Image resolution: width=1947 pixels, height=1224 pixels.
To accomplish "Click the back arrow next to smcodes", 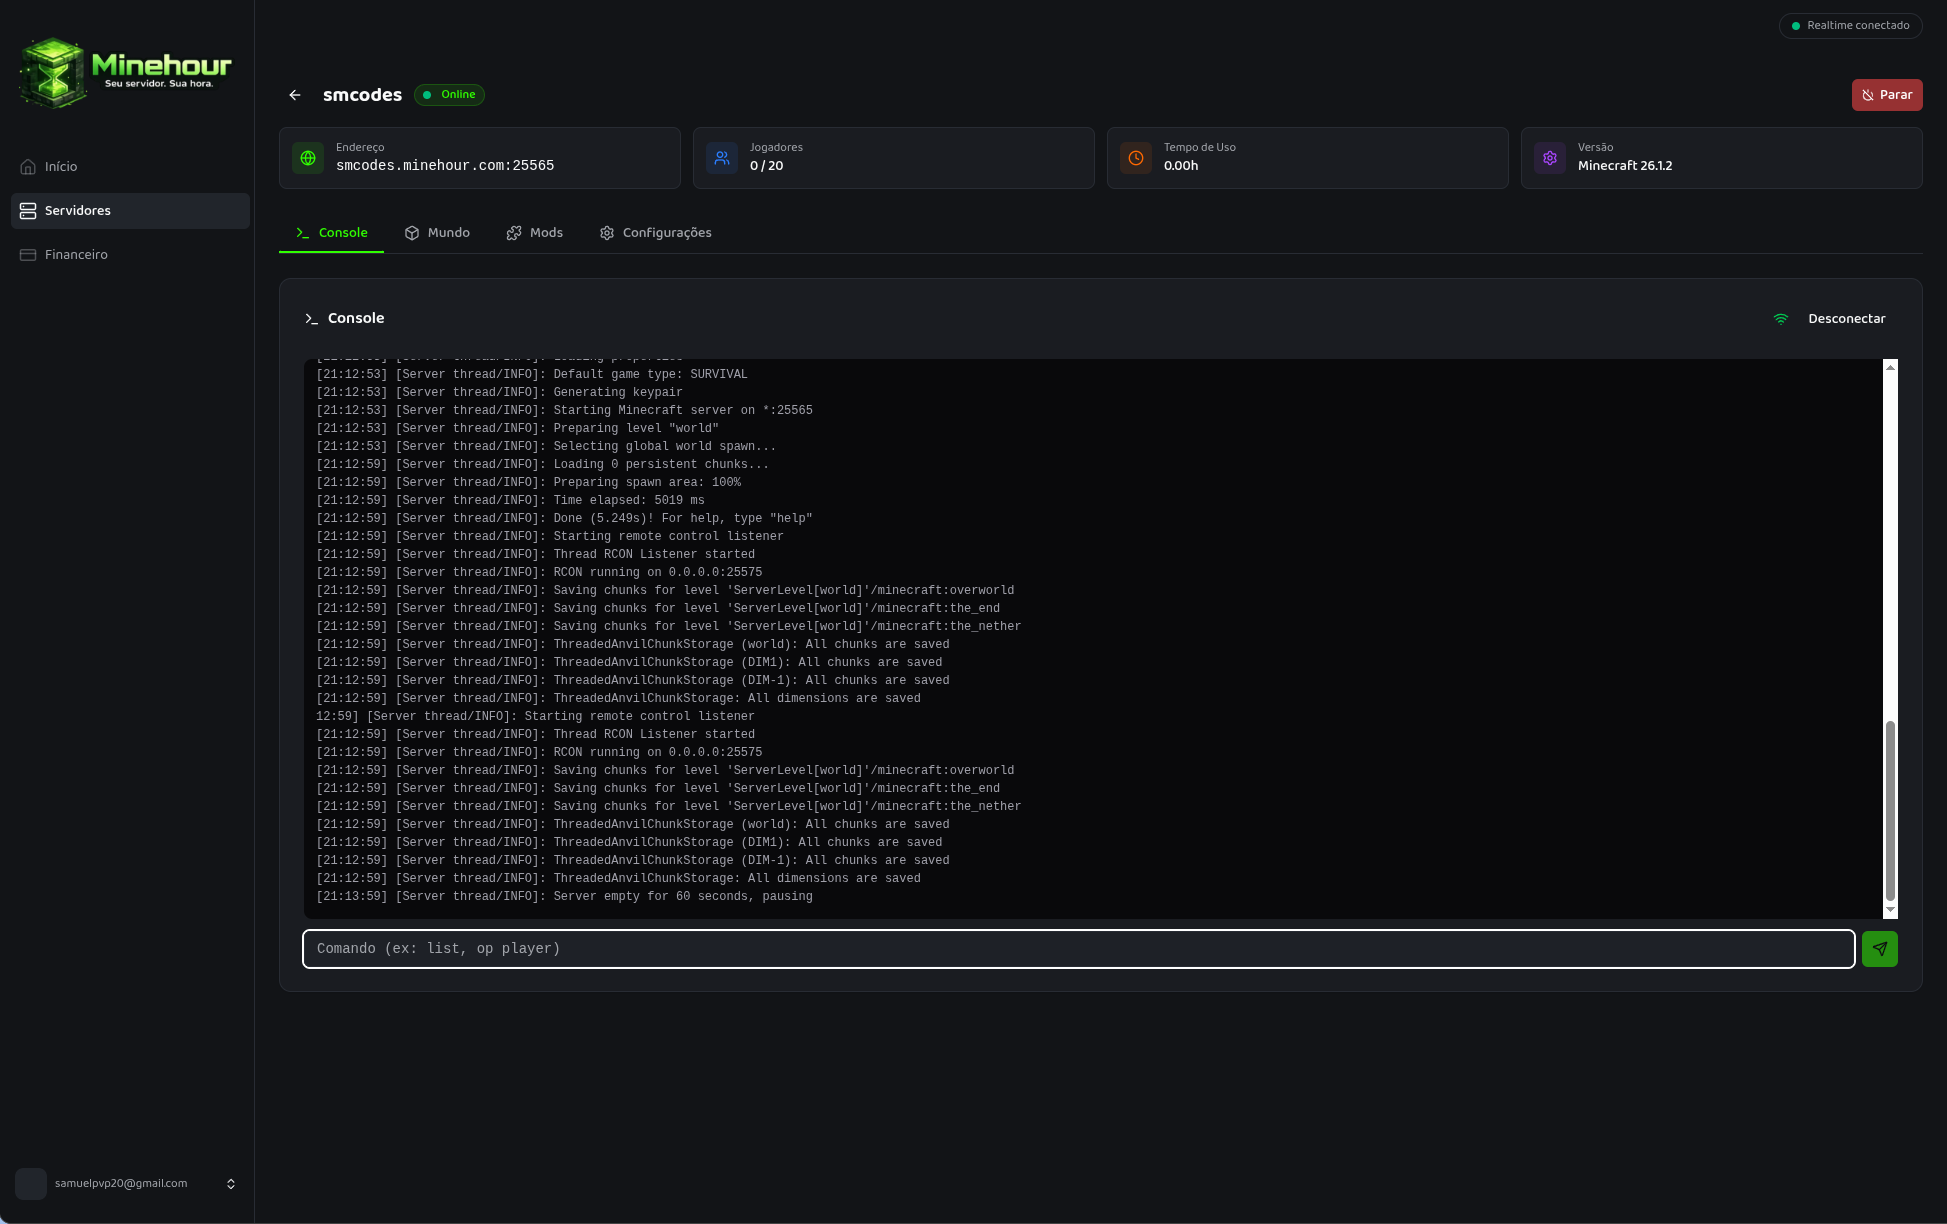I will point(295,95).
